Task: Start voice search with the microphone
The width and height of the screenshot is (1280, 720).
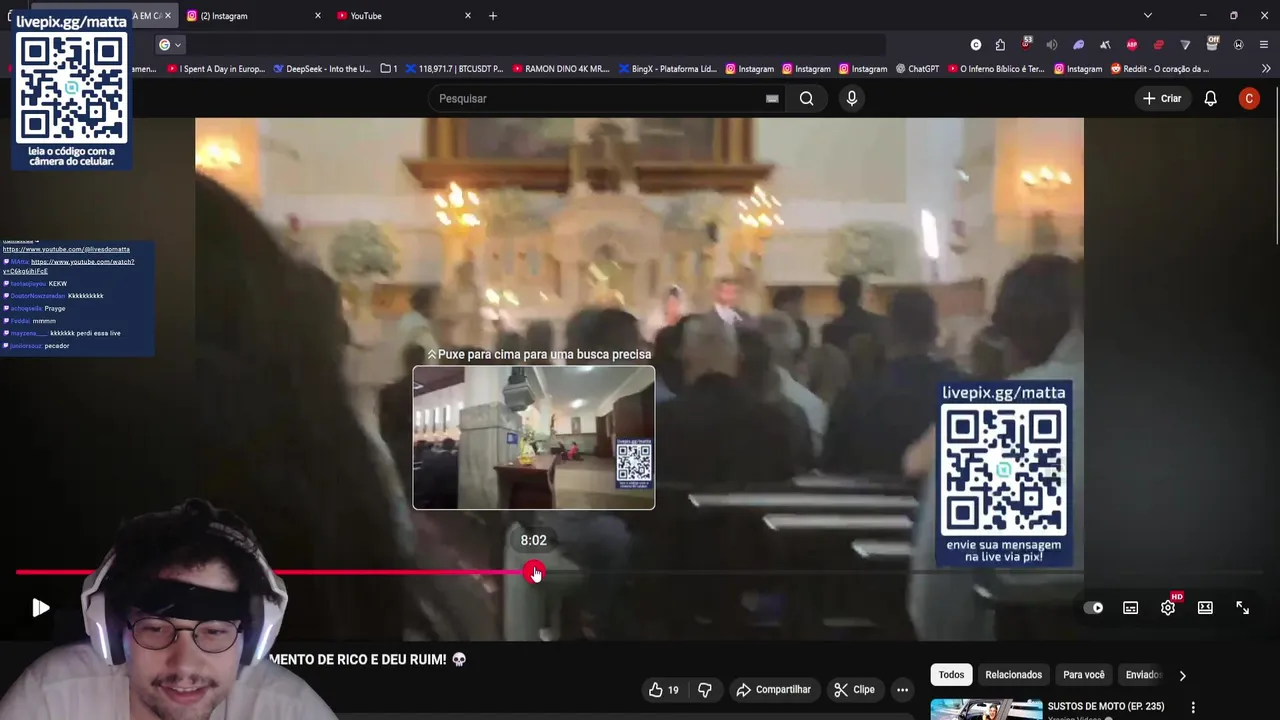Action: 851,98
